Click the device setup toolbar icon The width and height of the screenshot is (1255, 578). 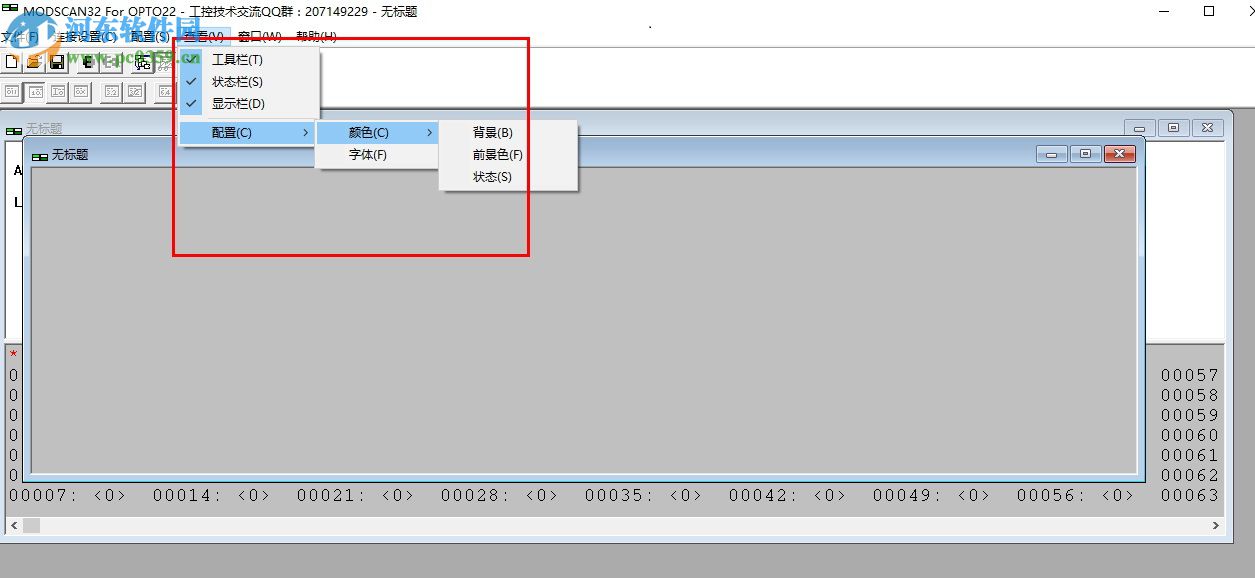[143, 62]
